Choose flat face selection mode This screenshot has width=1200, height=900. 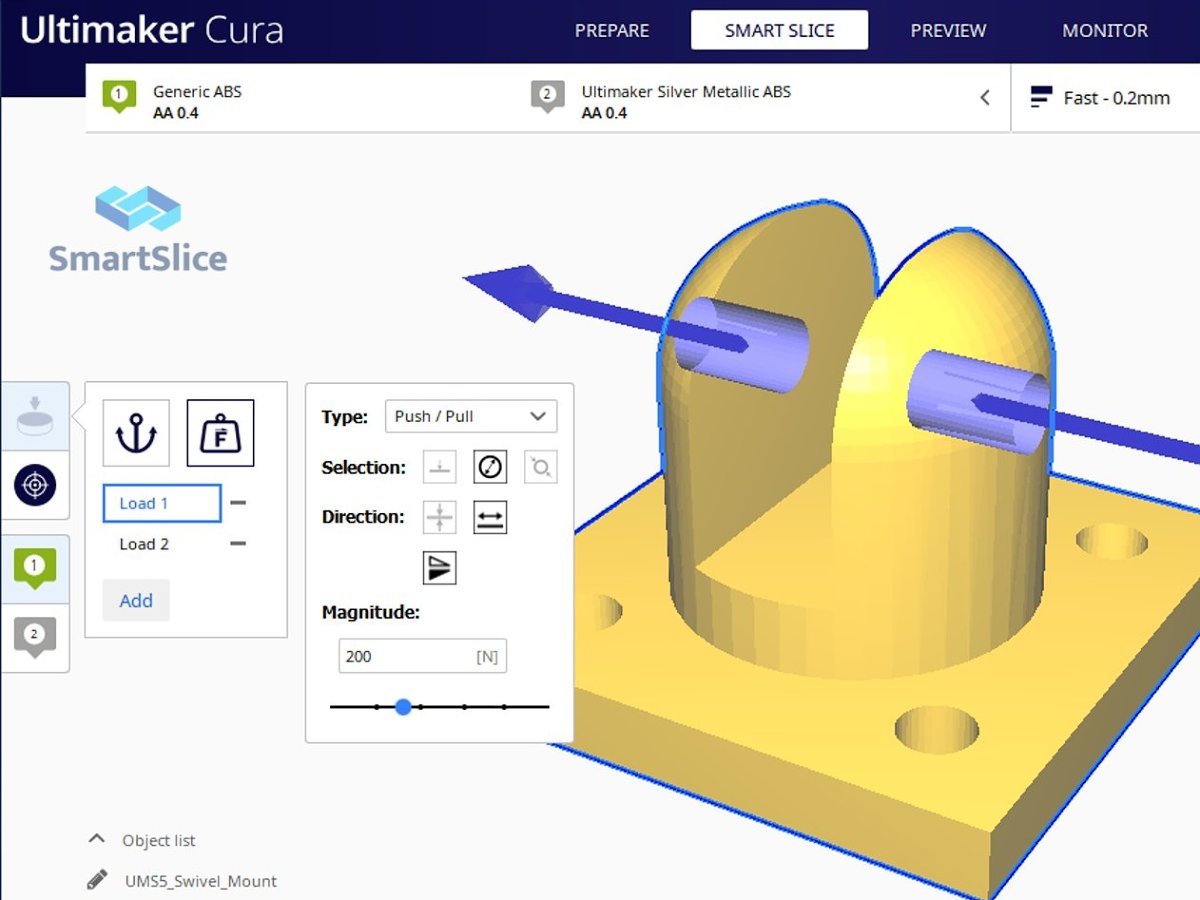(x=440, y=466)
